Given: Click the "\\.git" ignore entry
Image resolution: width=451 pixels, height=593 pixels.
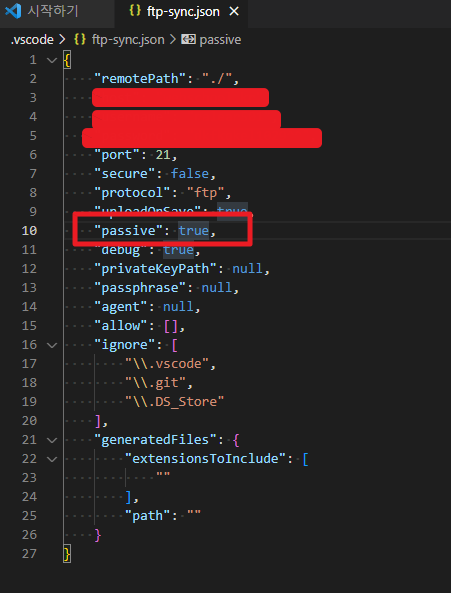Looking at the screenshot, I should tap(155, 383).
